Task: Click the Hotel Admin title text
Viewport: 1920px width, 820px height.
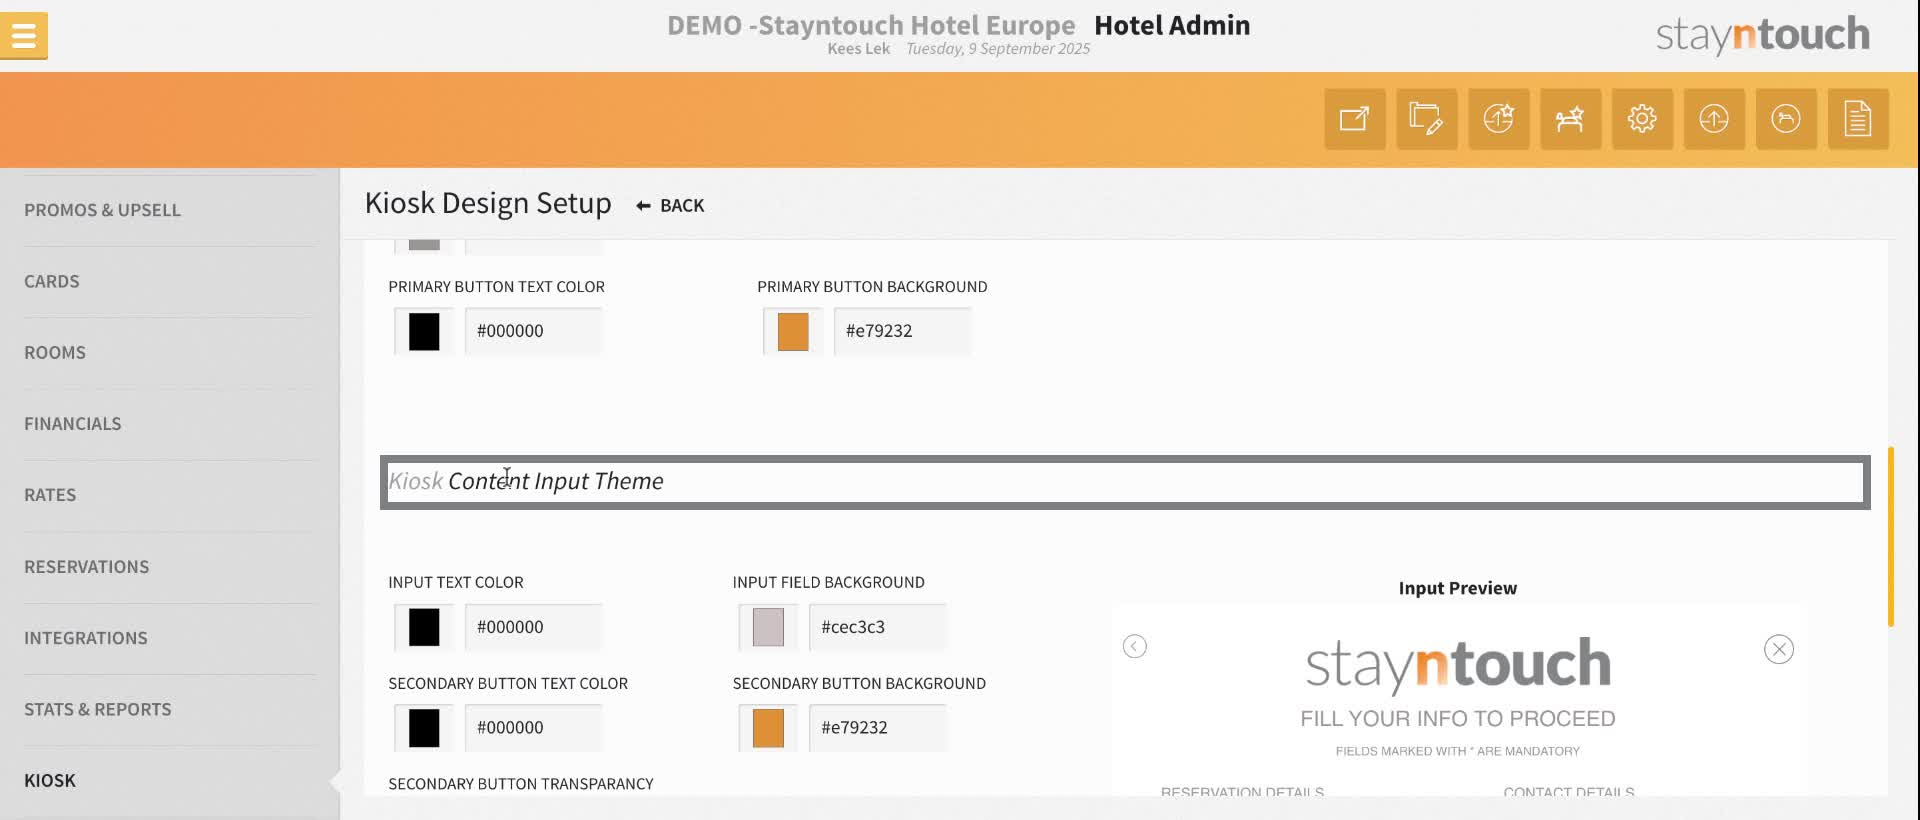Action: pyautogui.click(x=1172, y=25)
